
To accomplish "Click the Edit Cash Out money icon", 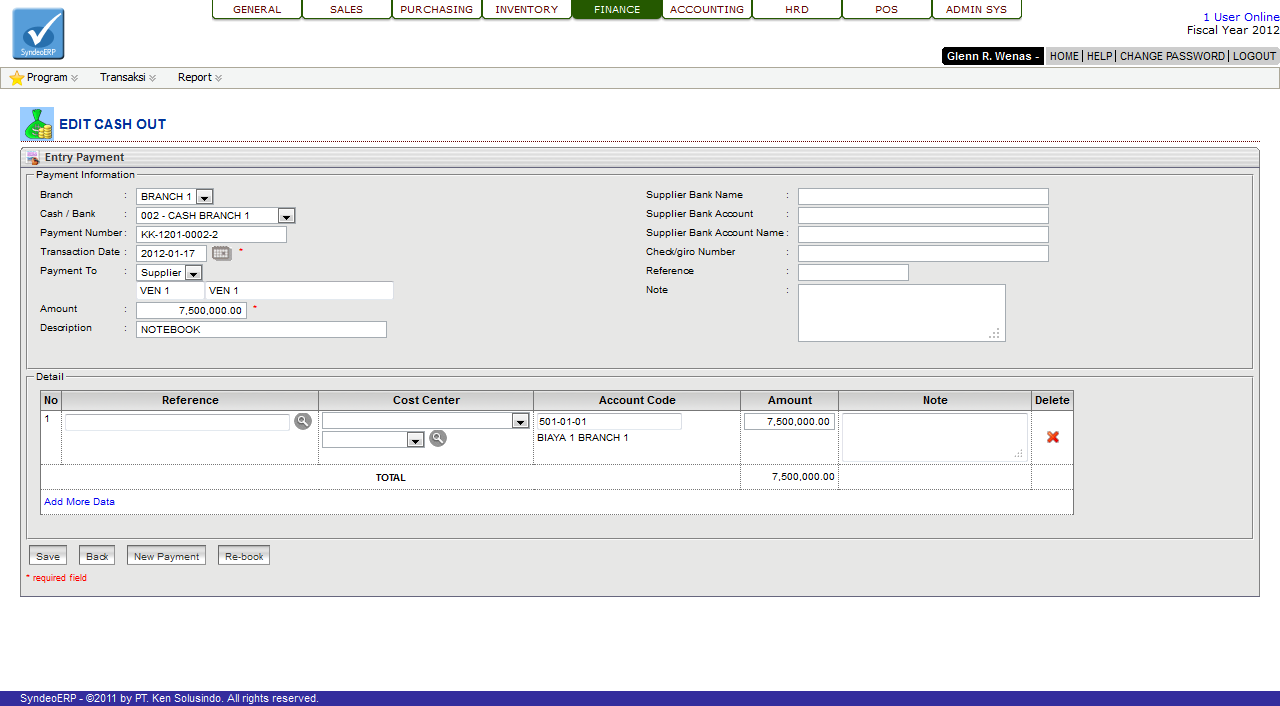I will coord(37,124).
